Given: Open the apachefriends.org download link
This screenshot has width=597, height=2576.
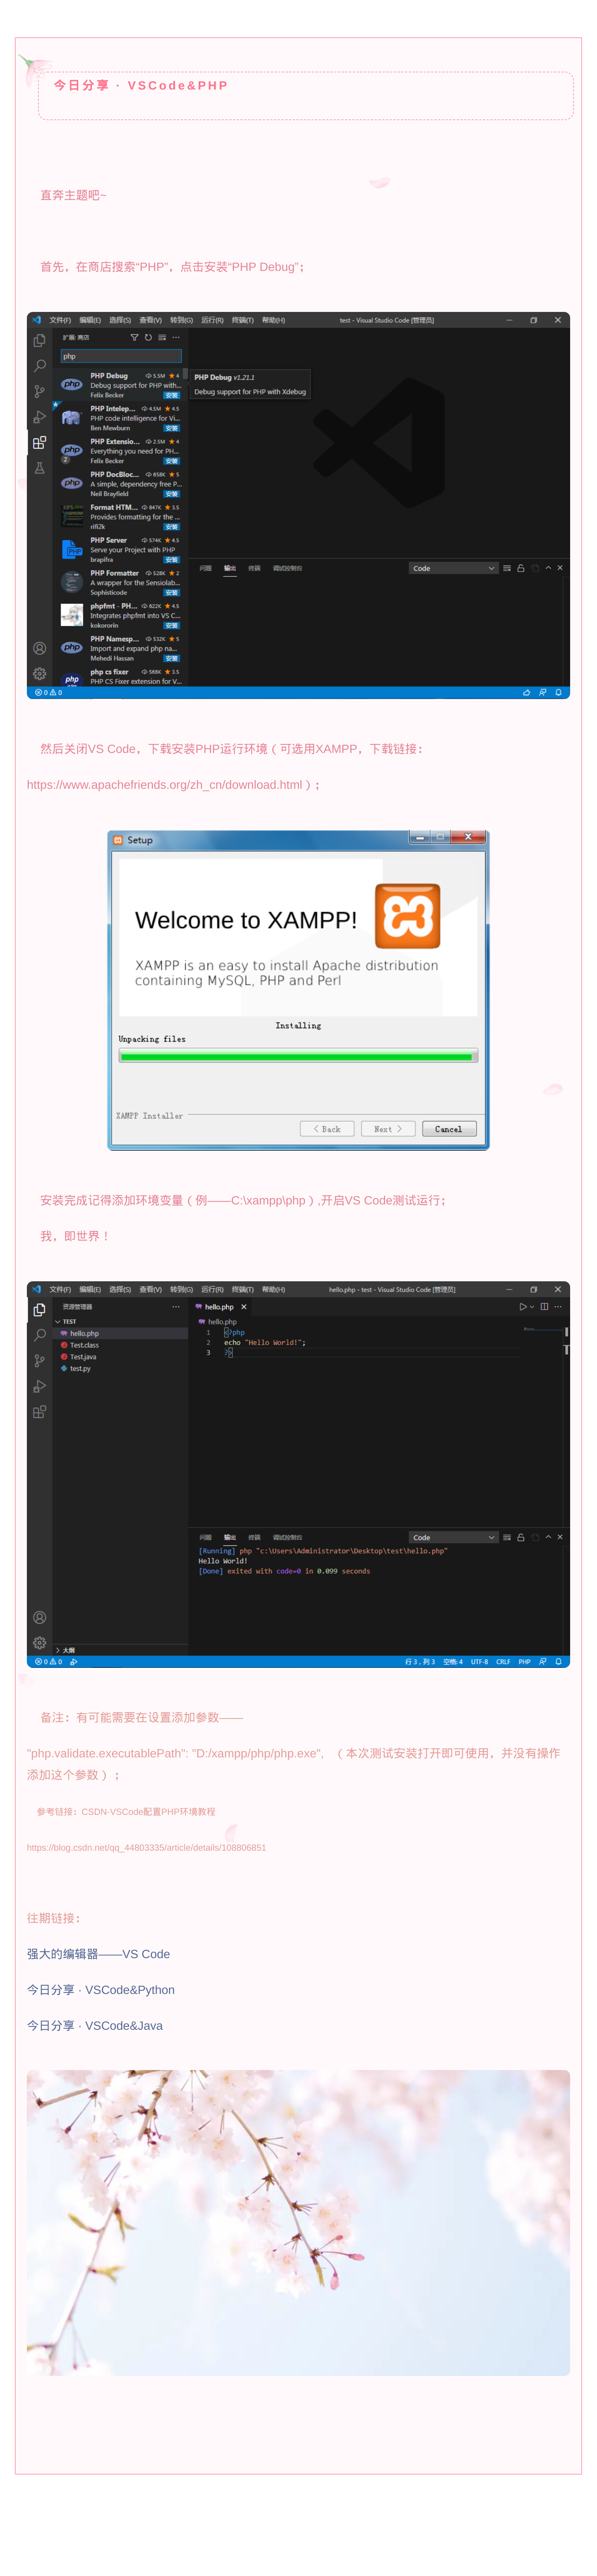Looking at the screenshot, I should point(164,785).
